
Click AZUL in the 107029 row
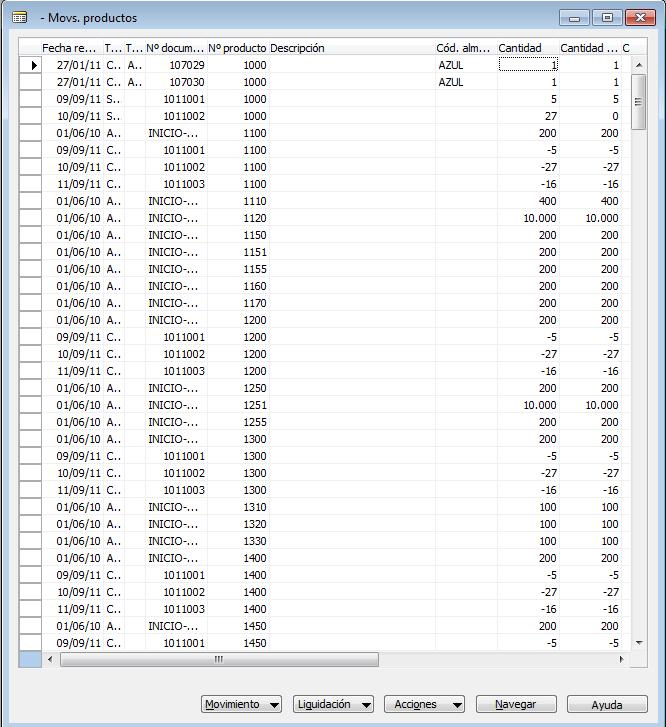[451, 65]
